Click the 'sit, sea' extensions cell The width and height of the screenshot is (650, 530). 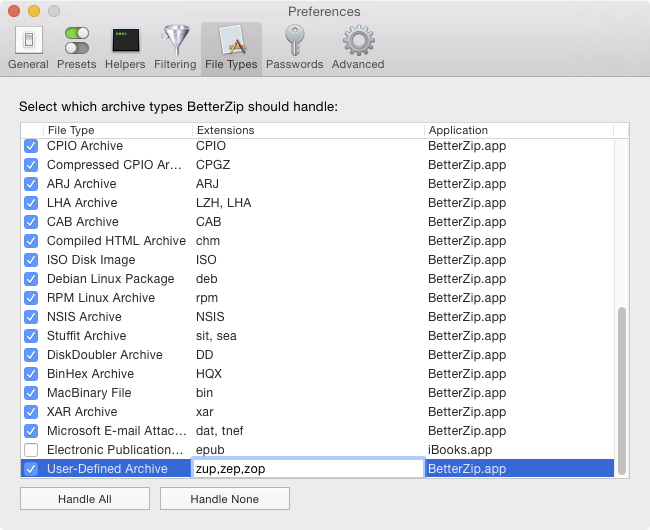(216, 336)
